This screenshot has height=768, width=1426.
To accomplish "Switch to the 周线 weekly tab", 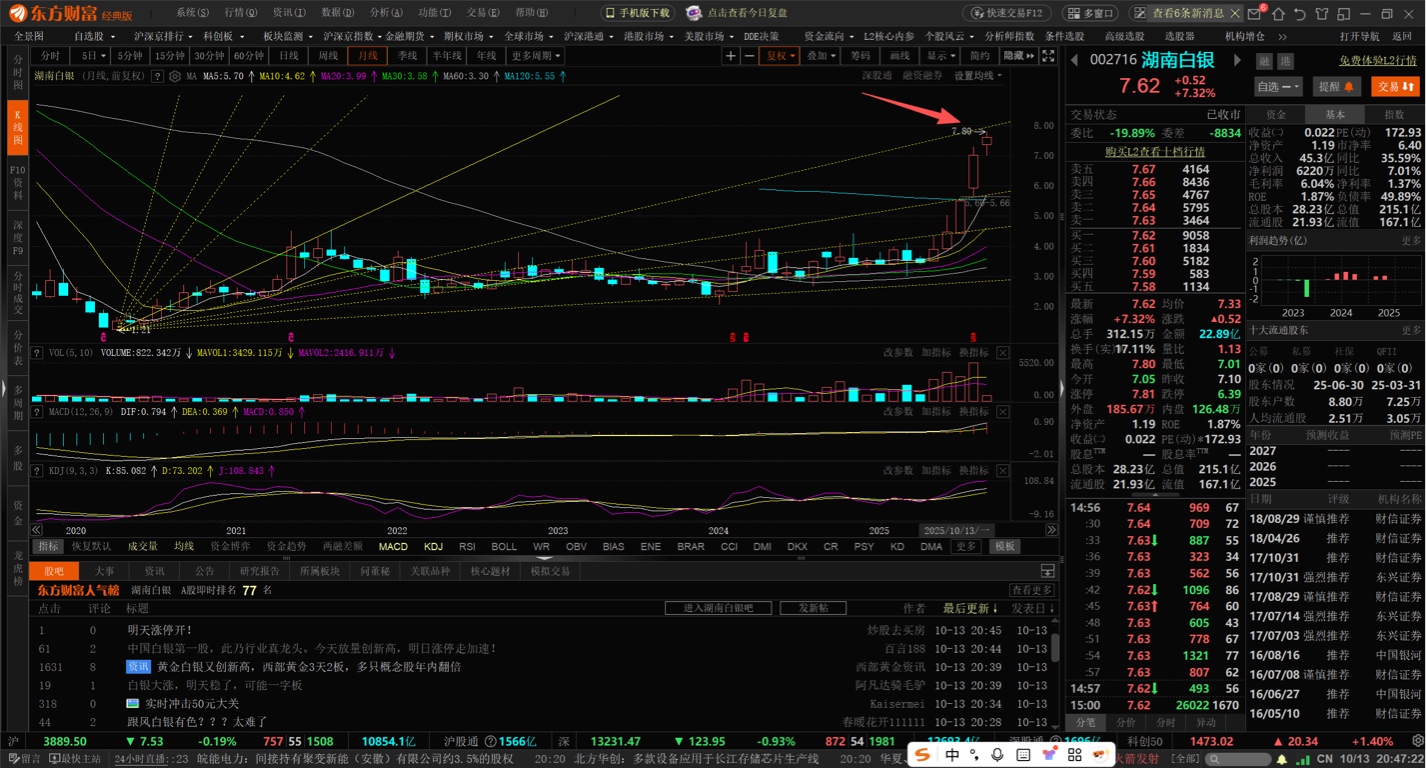I will pos(328,56).
